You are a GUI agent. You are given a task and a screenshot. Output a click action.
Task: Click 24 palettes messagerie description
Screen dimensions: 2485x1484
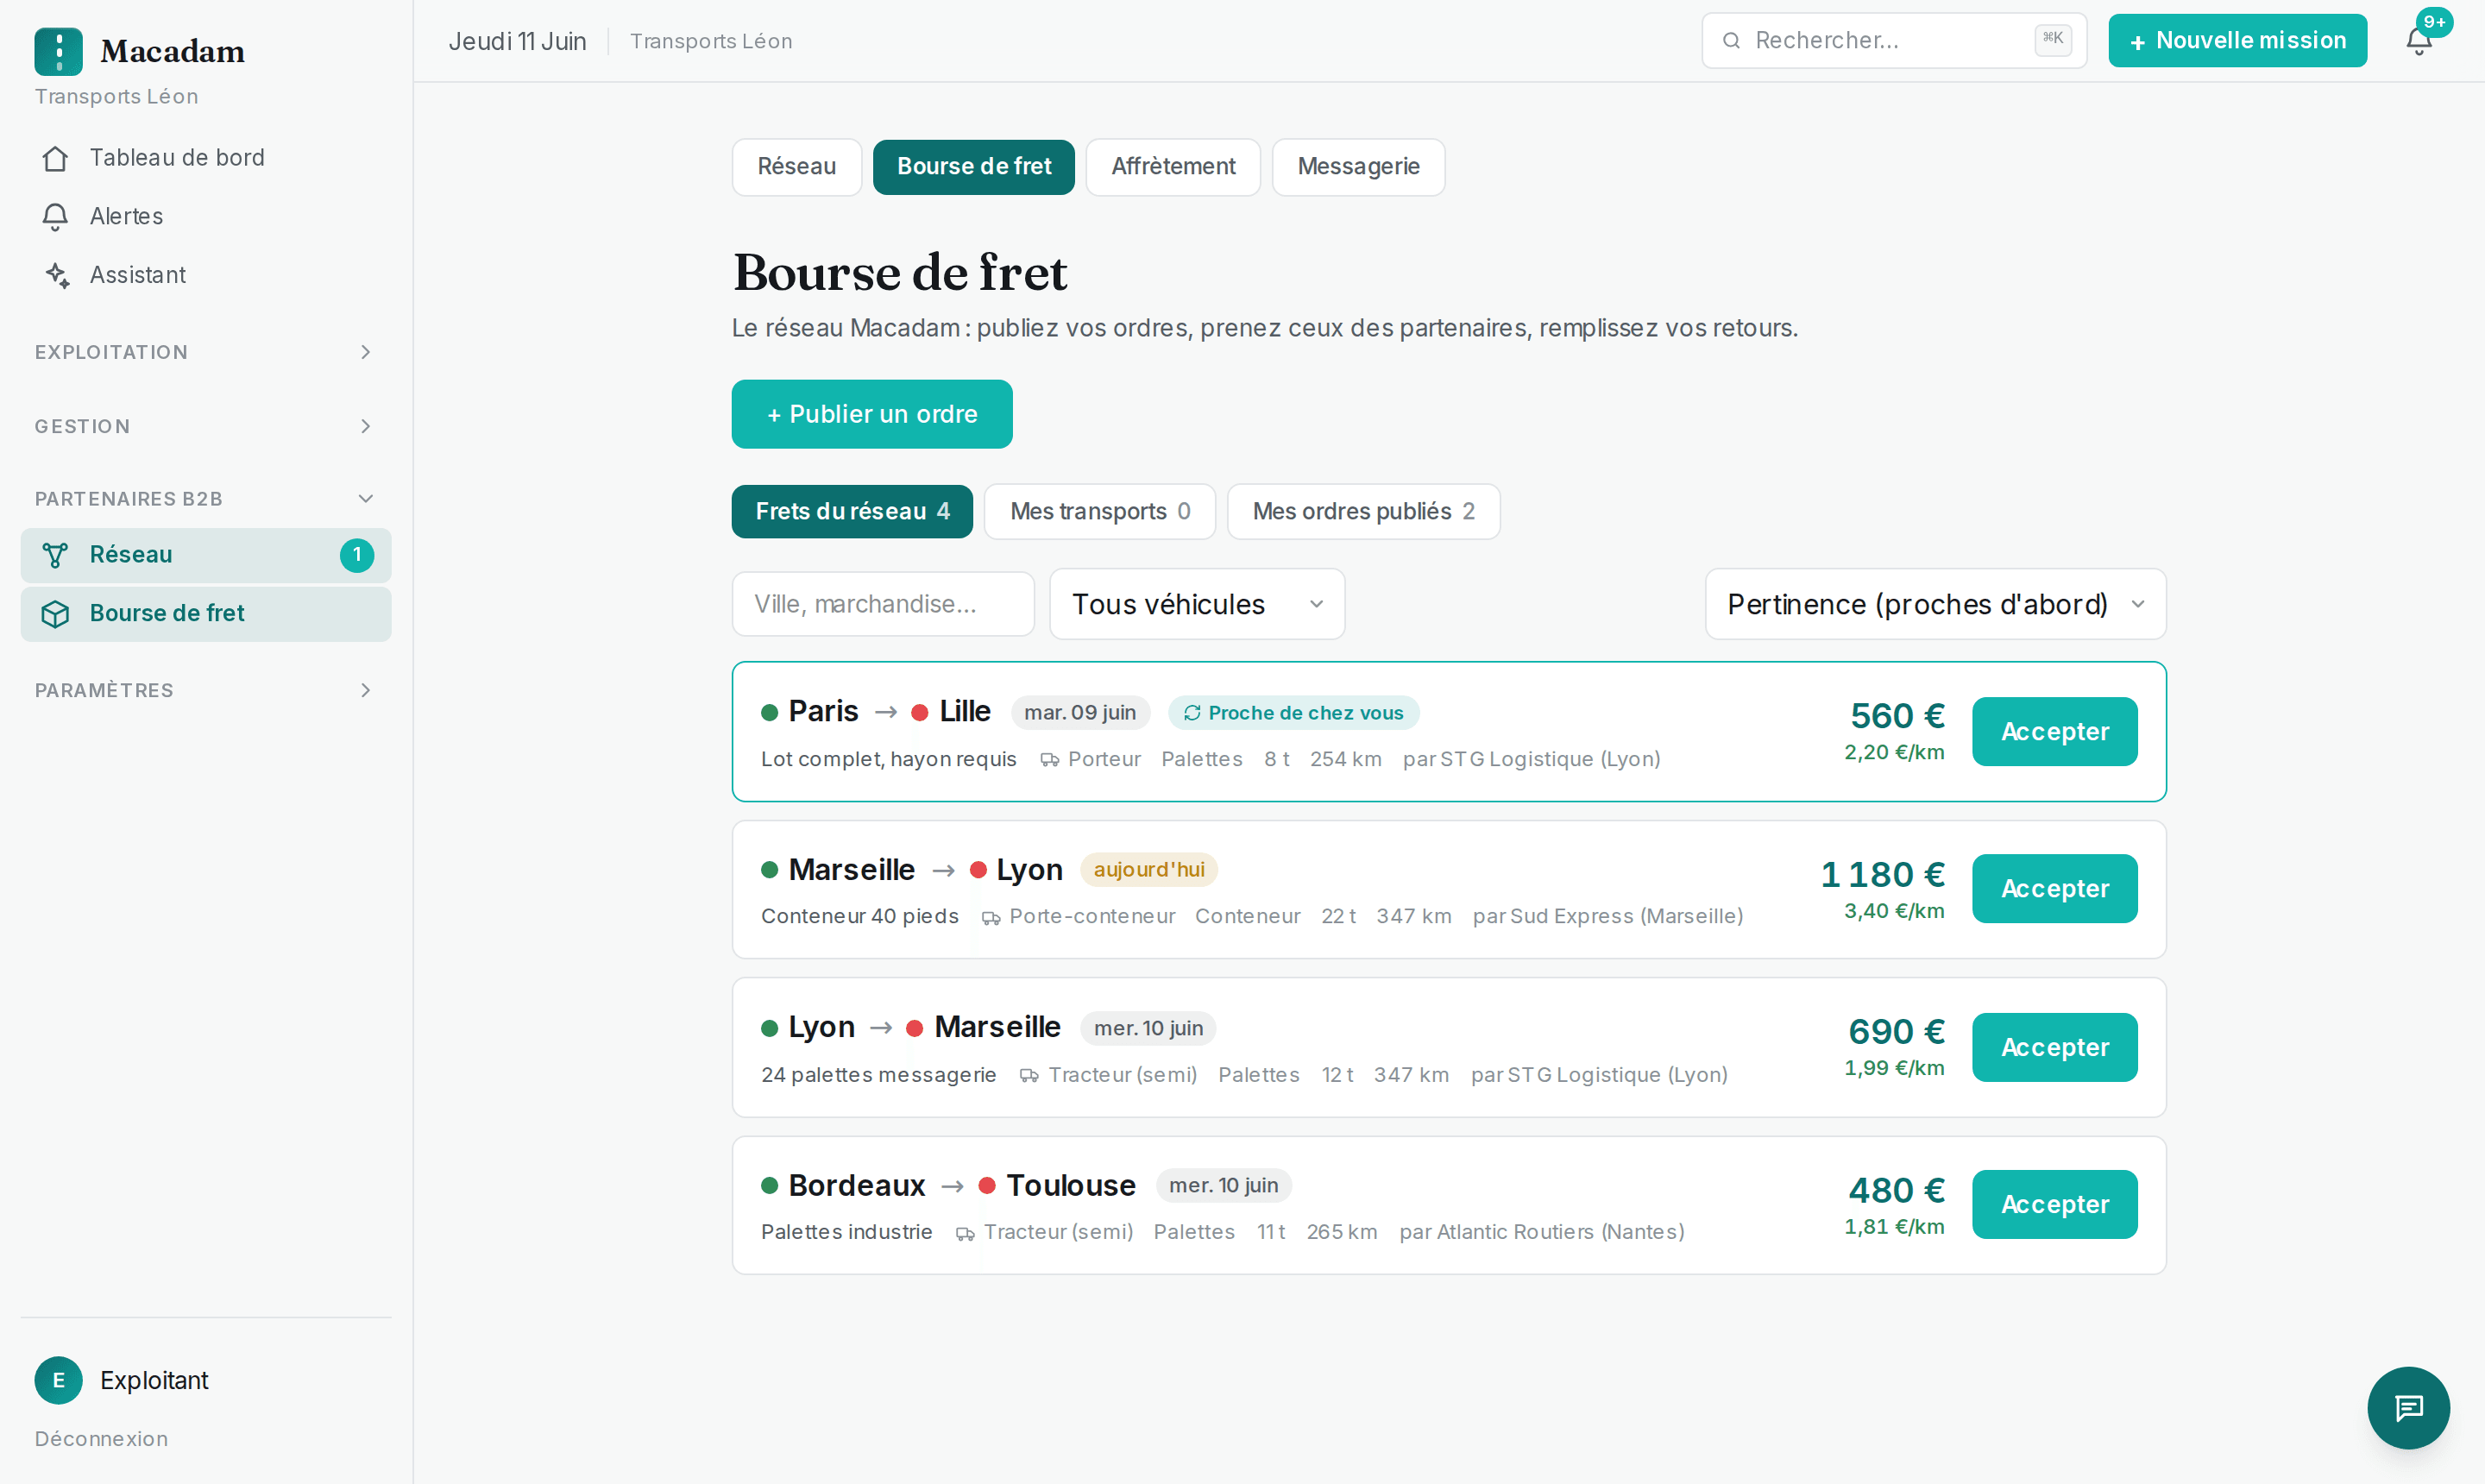point(878,1074)
